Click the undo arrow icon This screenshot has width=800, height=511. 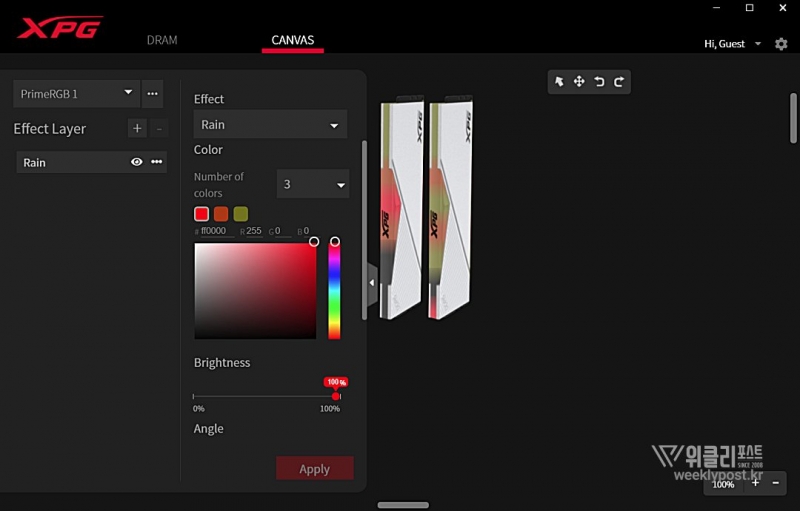[x=599, y=82]
